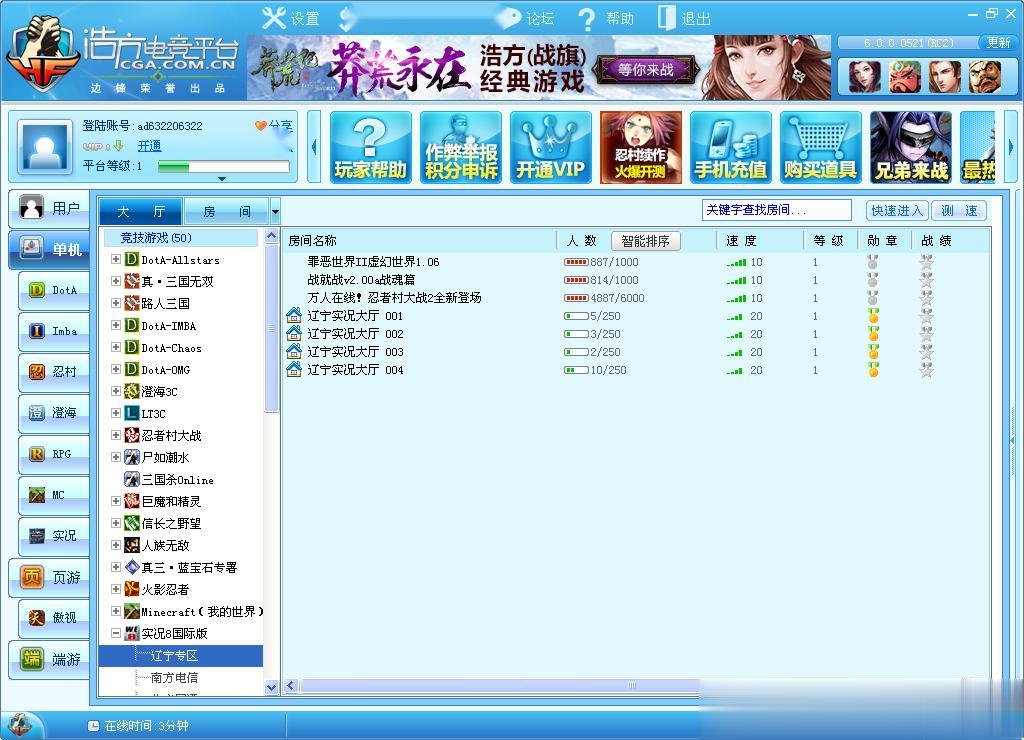
Task: Select the 实况 sidebar shortcut
Action: [54, 536]
